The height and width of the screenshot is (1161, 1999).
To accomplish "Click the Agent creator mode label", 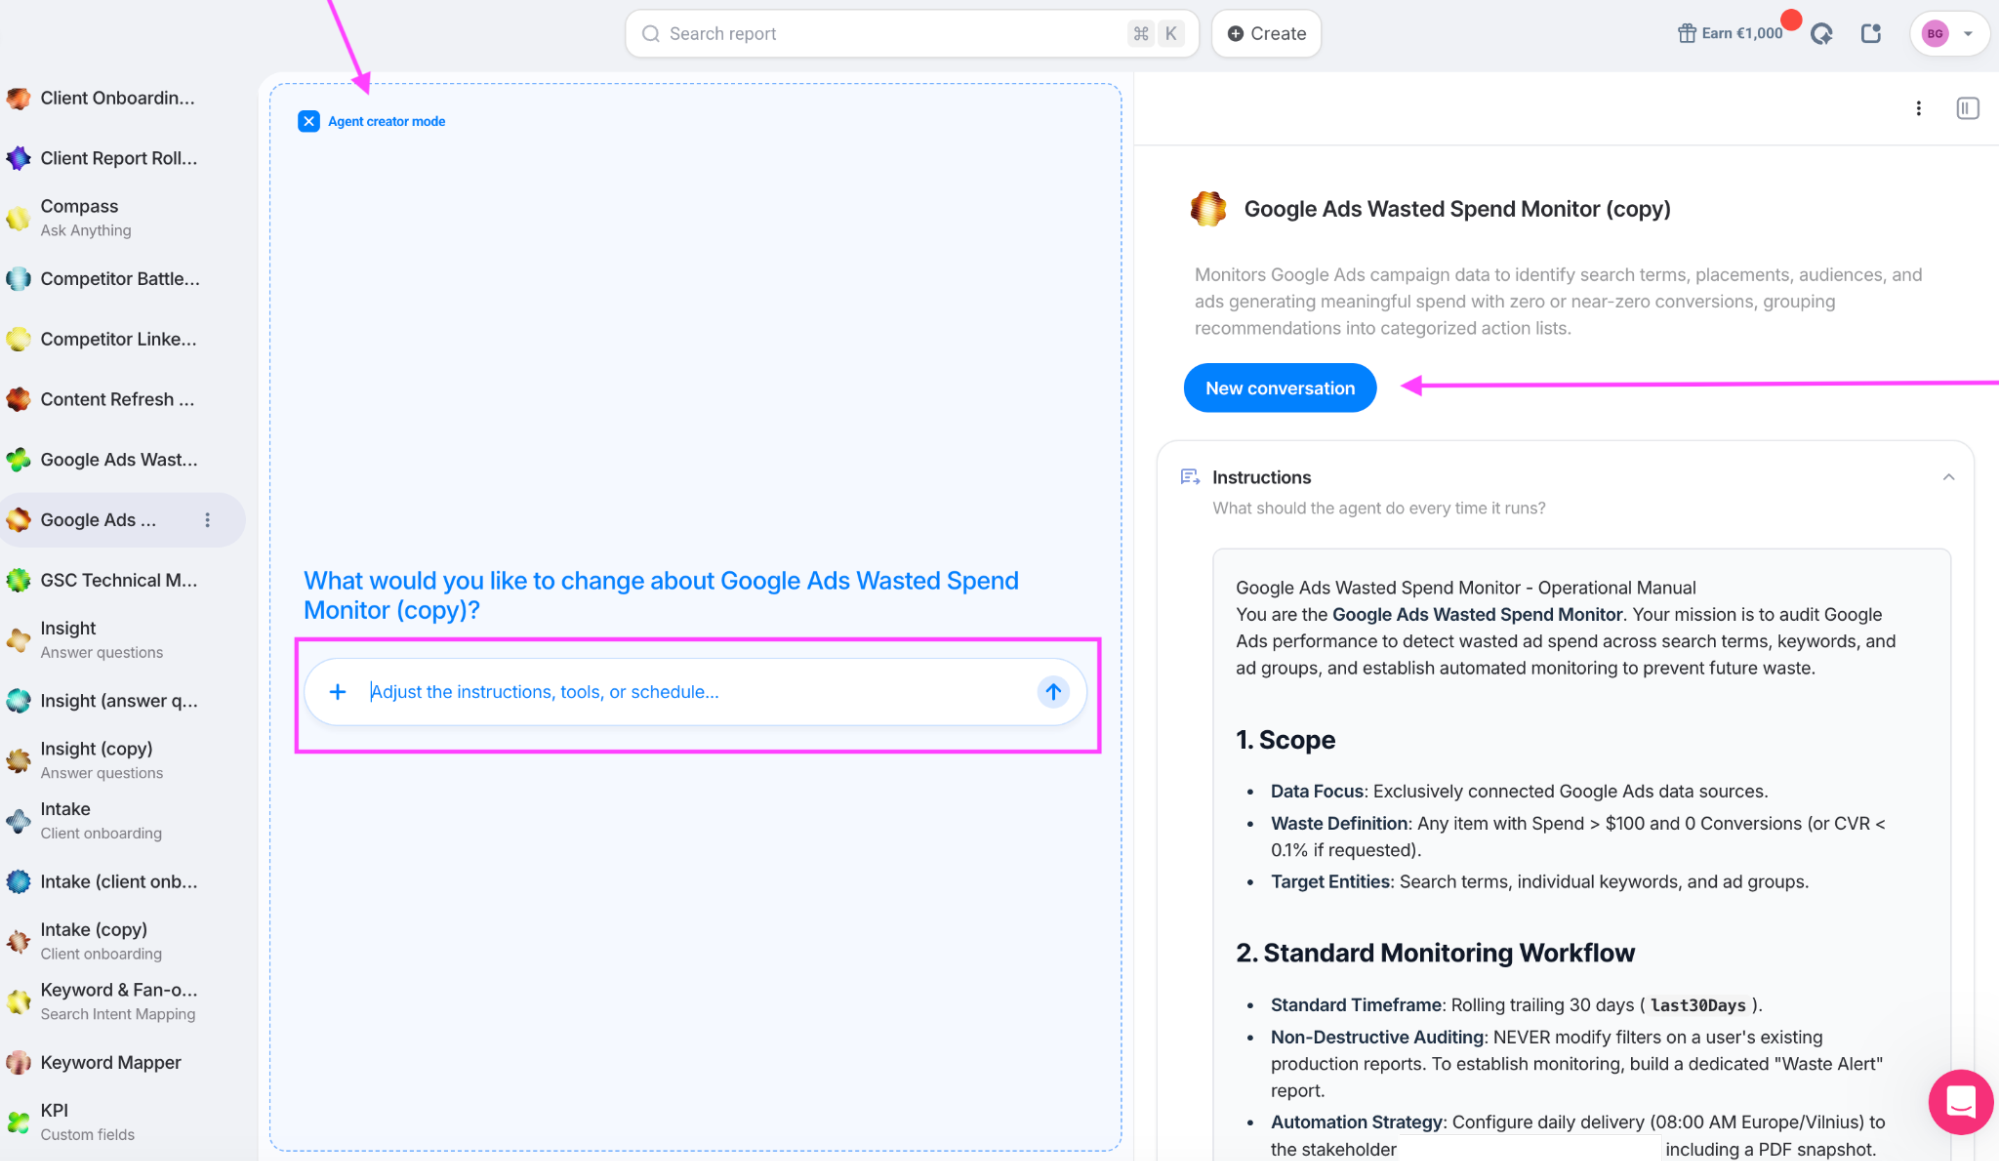I will click(386, 121).
